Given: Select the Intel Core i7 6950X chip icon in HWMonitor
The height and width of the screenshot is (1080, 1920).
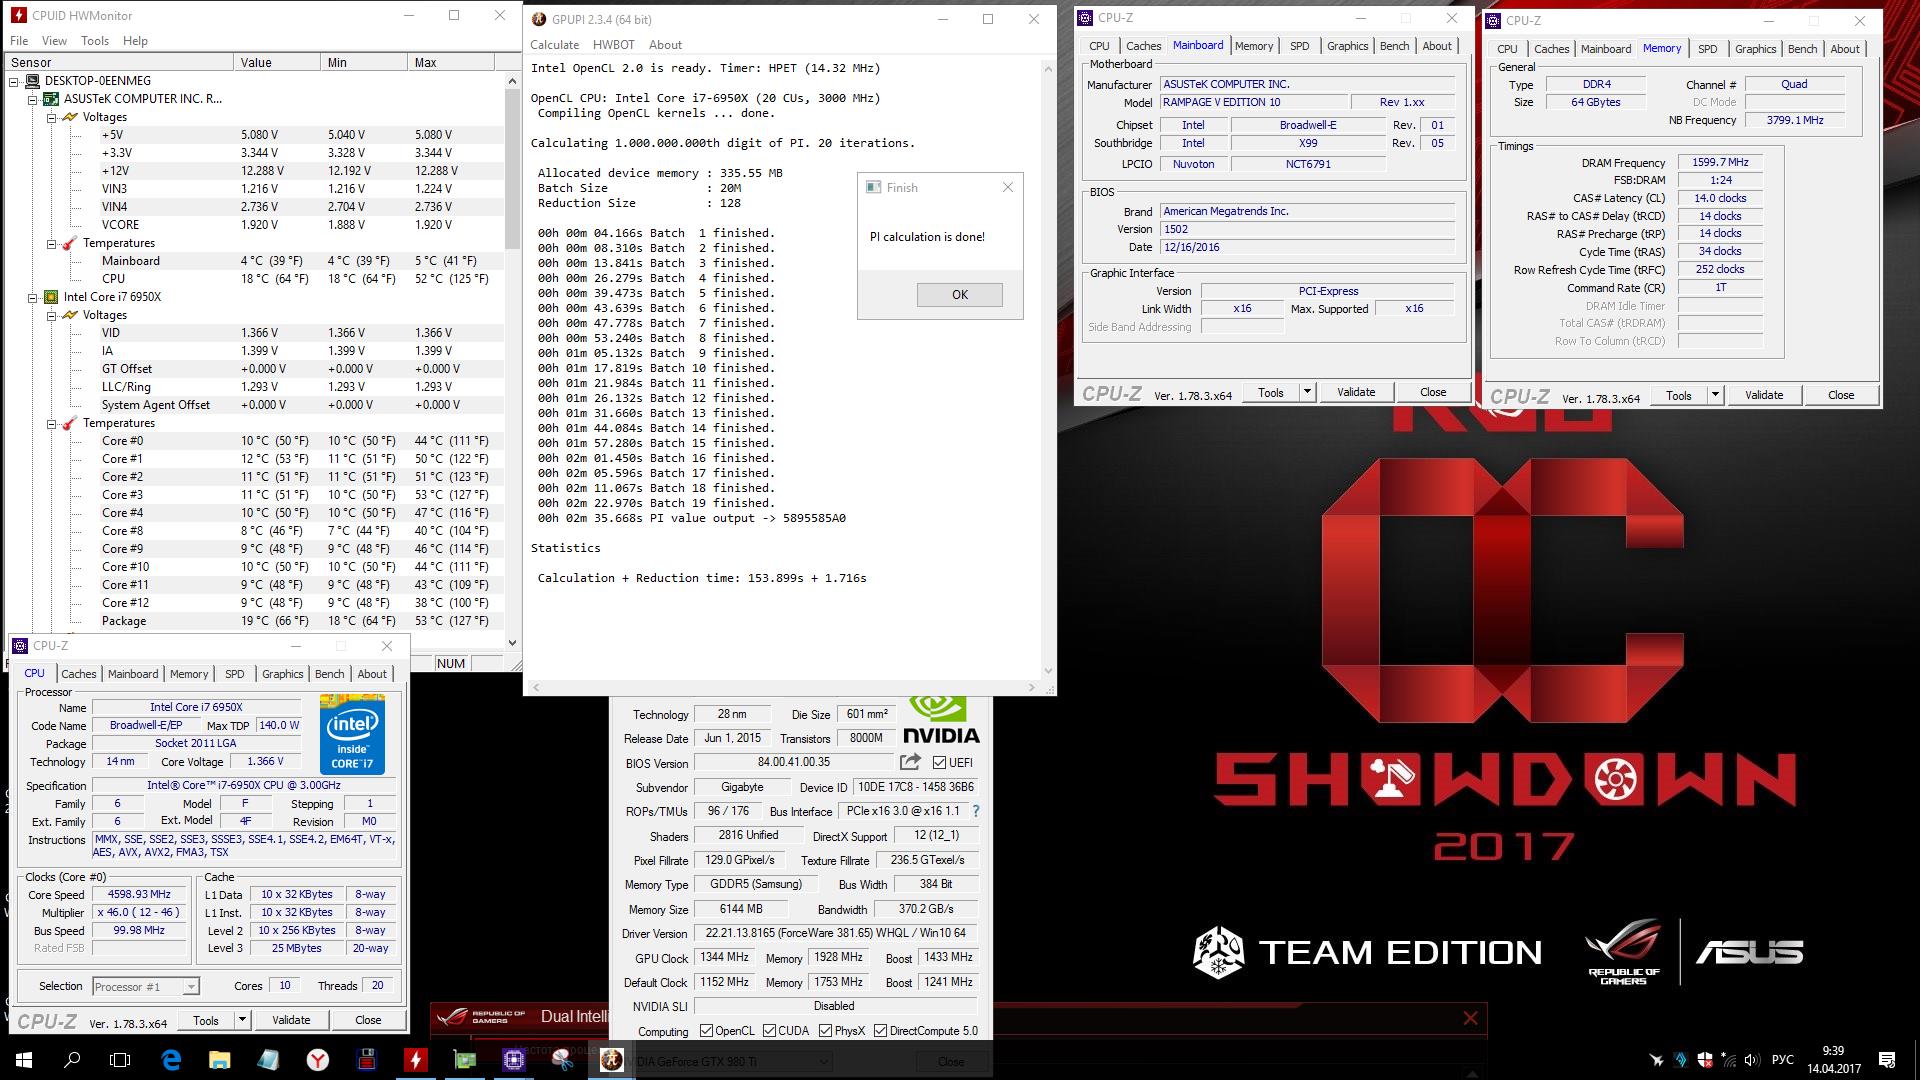Looking at the screenshot, I should (x=50, y=297).
